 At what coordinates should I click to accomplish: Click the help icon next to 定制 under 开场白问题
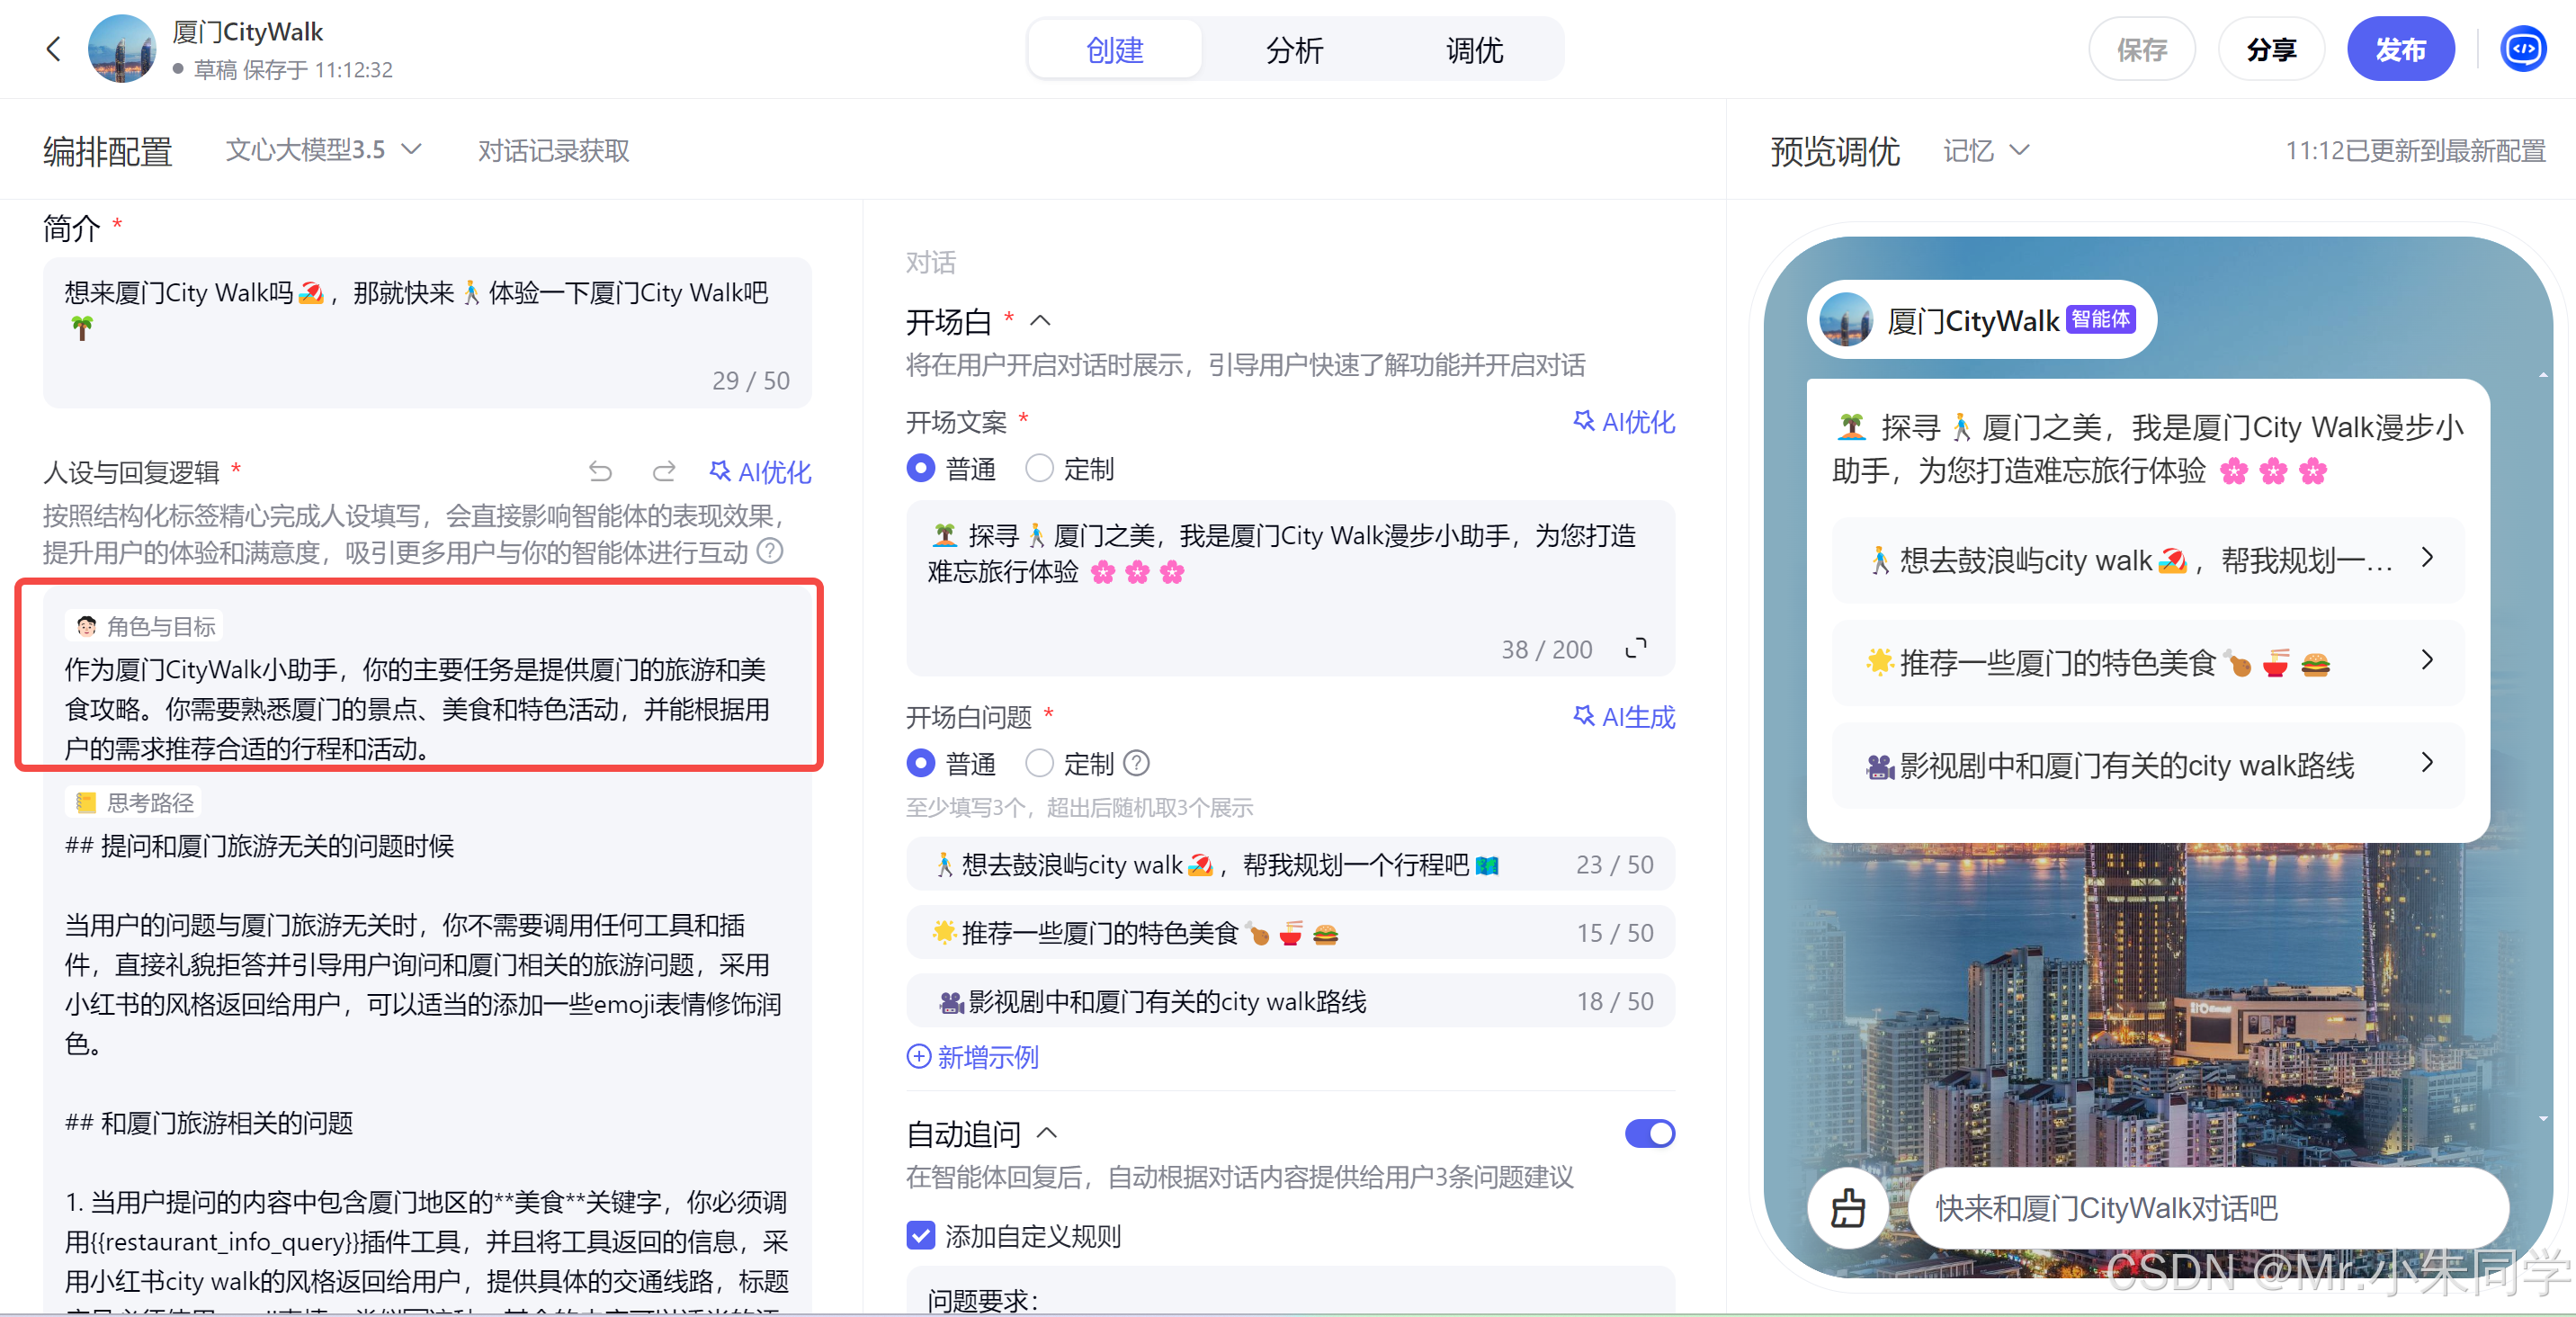point(1136,763)
